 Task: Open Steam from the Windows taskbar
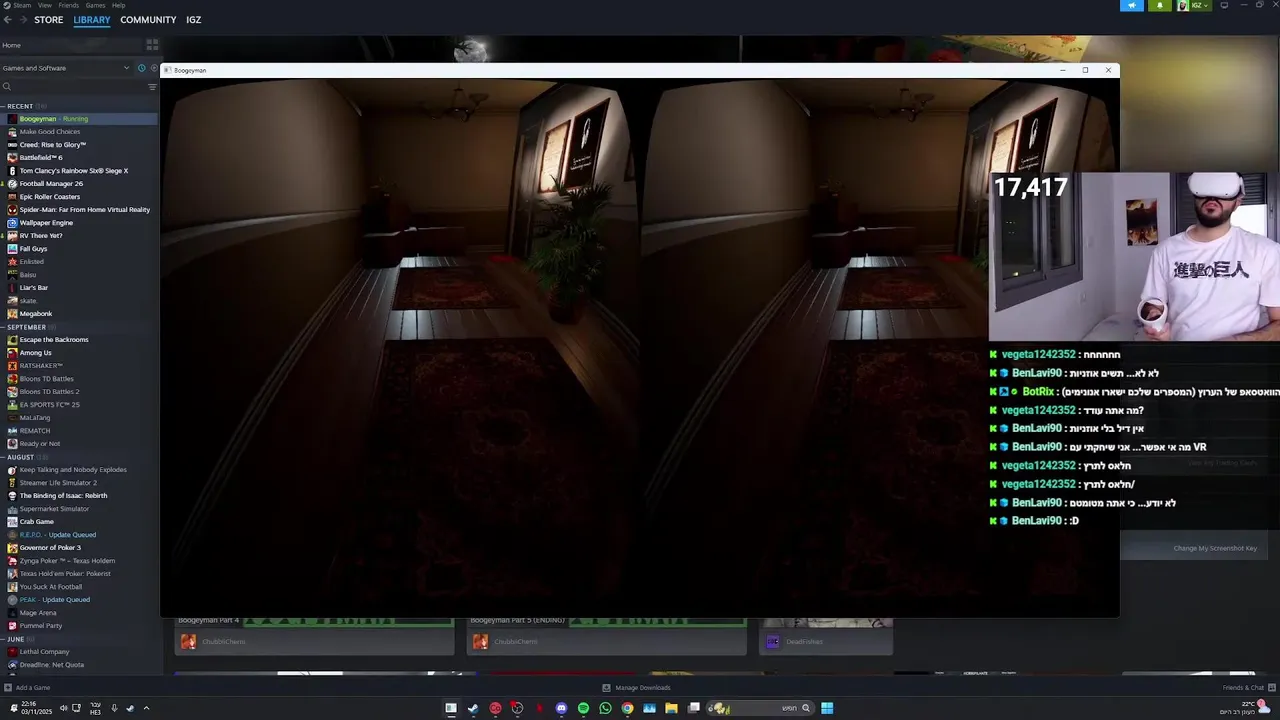click(x=473, y=708)
